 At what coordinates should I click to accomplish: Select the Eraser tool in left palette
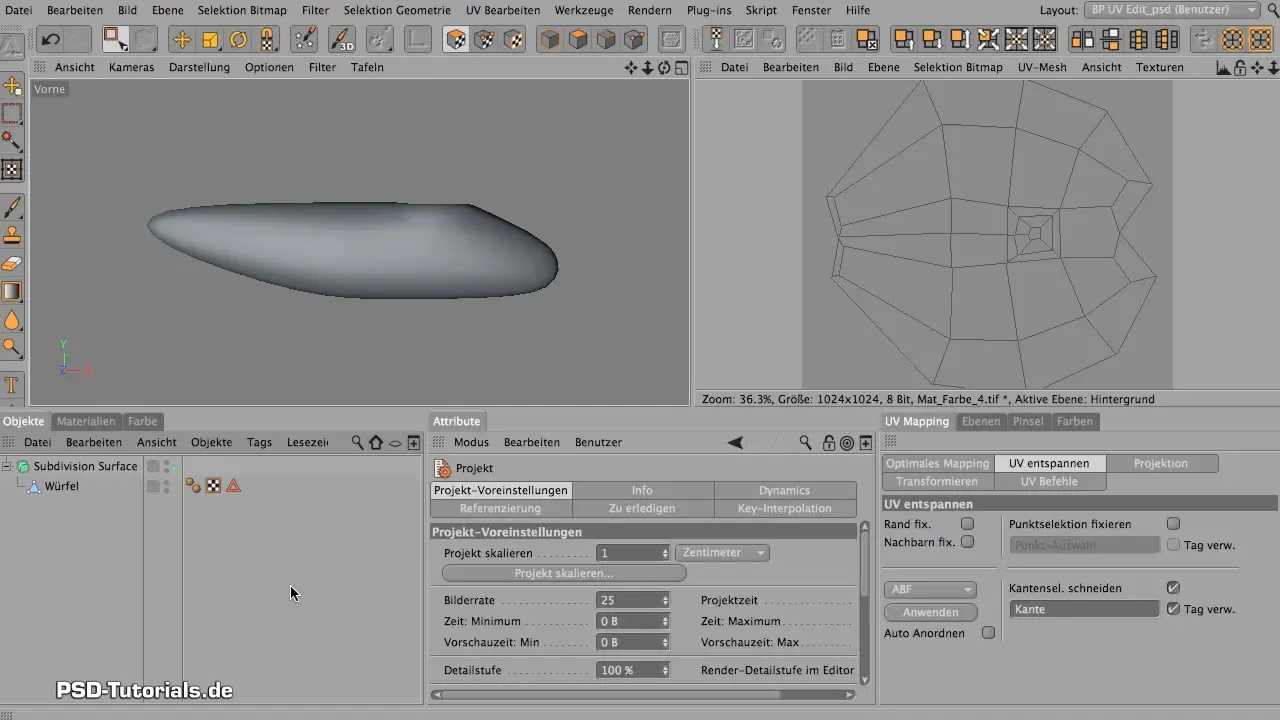13,264
